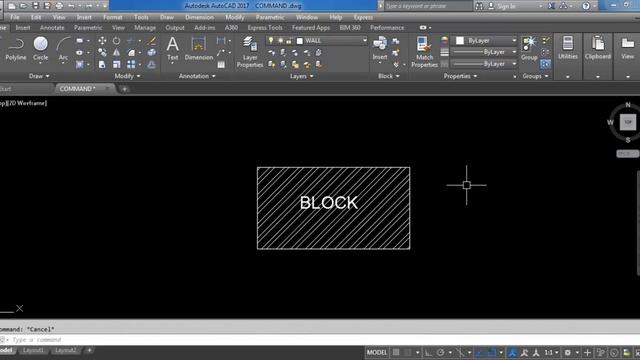Click the Mirror tool icon
640x360 pixels.
point(116,52)
